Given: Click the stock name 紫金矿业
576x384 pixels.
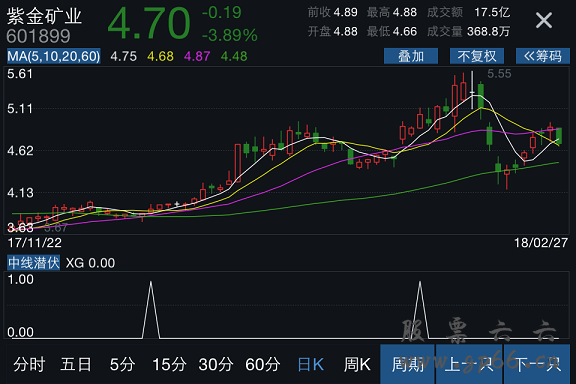Looking at the screenshot, I should click(44, 16).
